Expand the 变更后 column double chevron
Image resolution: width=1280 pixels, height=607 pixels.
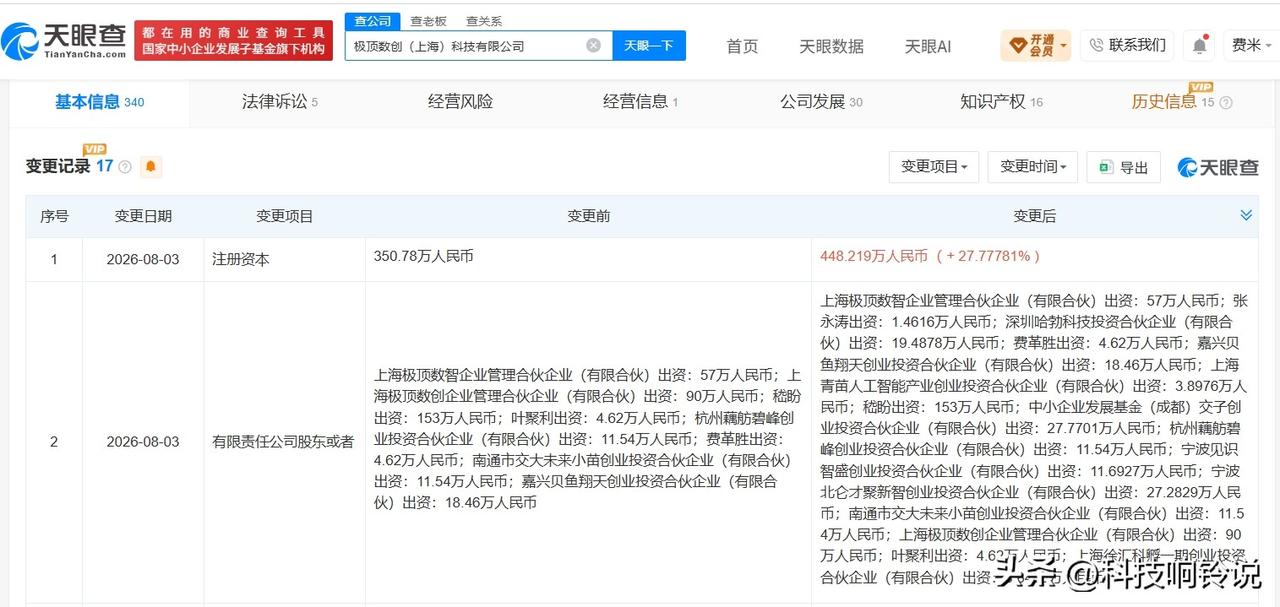[x=1246, y=215]
